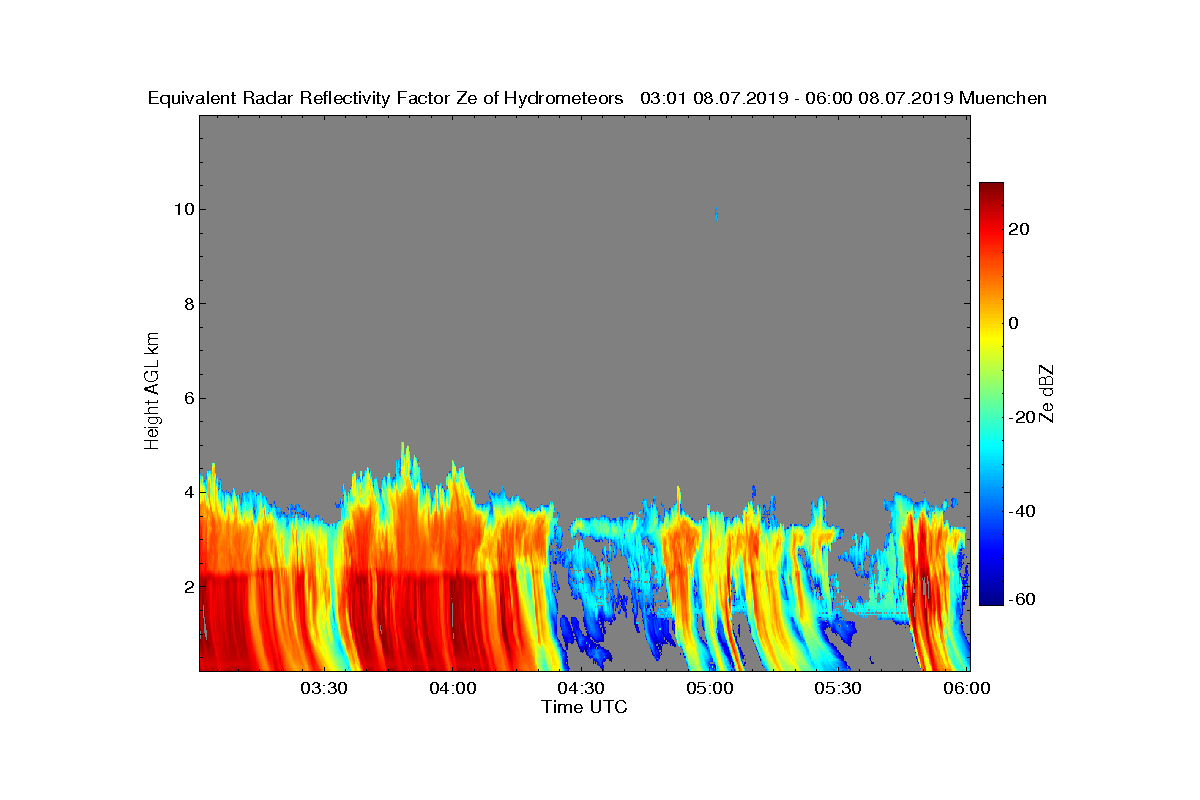Click the height tick label '10'
This screenshot has width=1200, height=800.
click(183, 209)
